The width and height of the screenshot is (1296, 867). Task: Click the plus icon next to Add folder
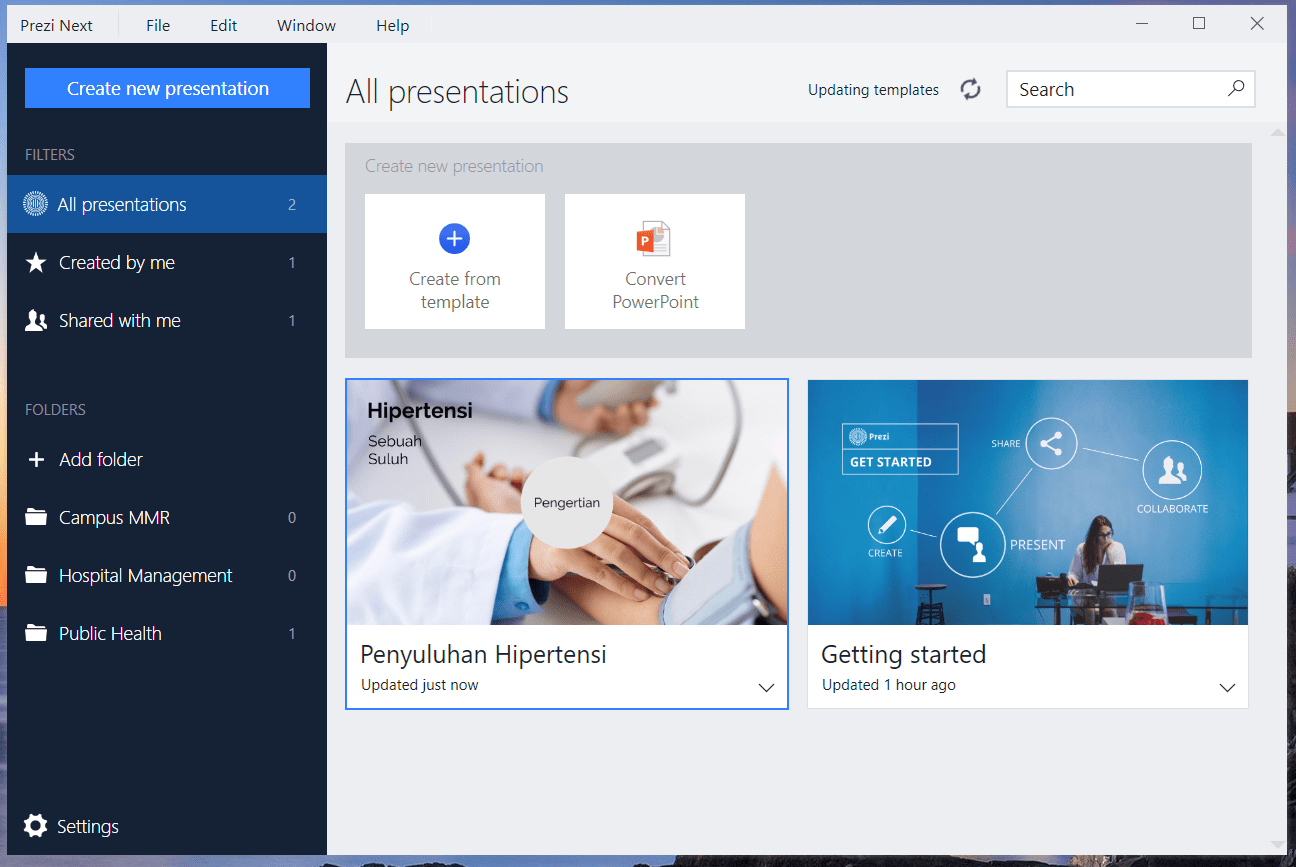(x=36, y=460)
